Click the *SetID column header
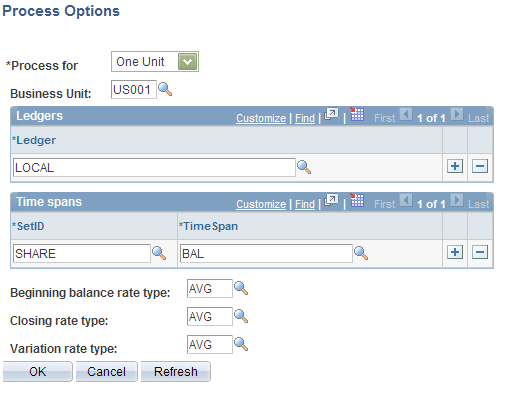The image size is (509, 394). coord(28,226)
